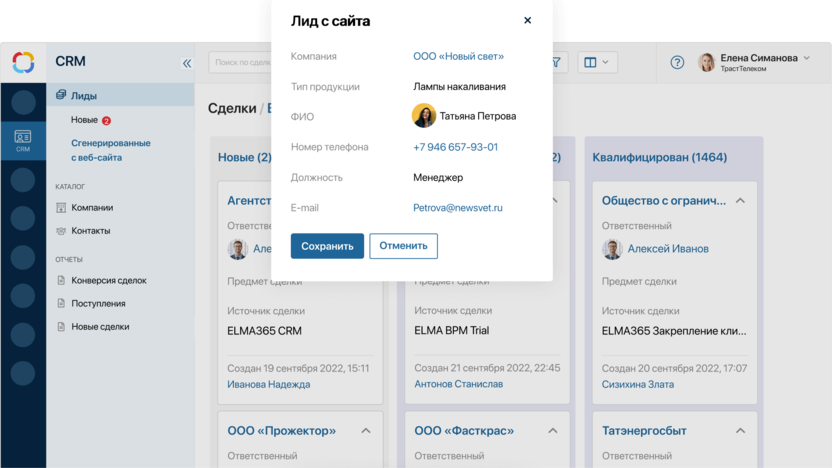This screenshot has width=832, height=468.
Task: Expand the Елена Симанова user menu
Action: point(807,58)
